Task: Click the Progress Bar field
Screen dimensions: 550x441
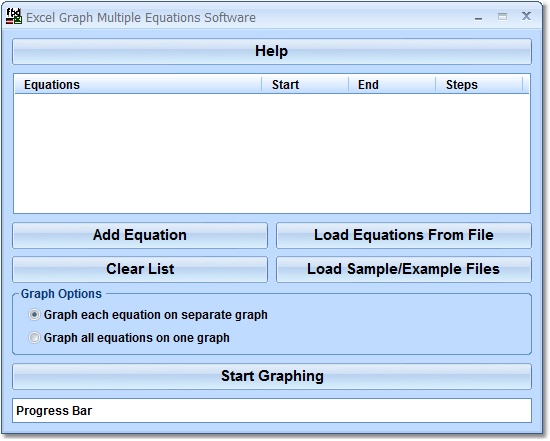Action: tap(272, 410)
